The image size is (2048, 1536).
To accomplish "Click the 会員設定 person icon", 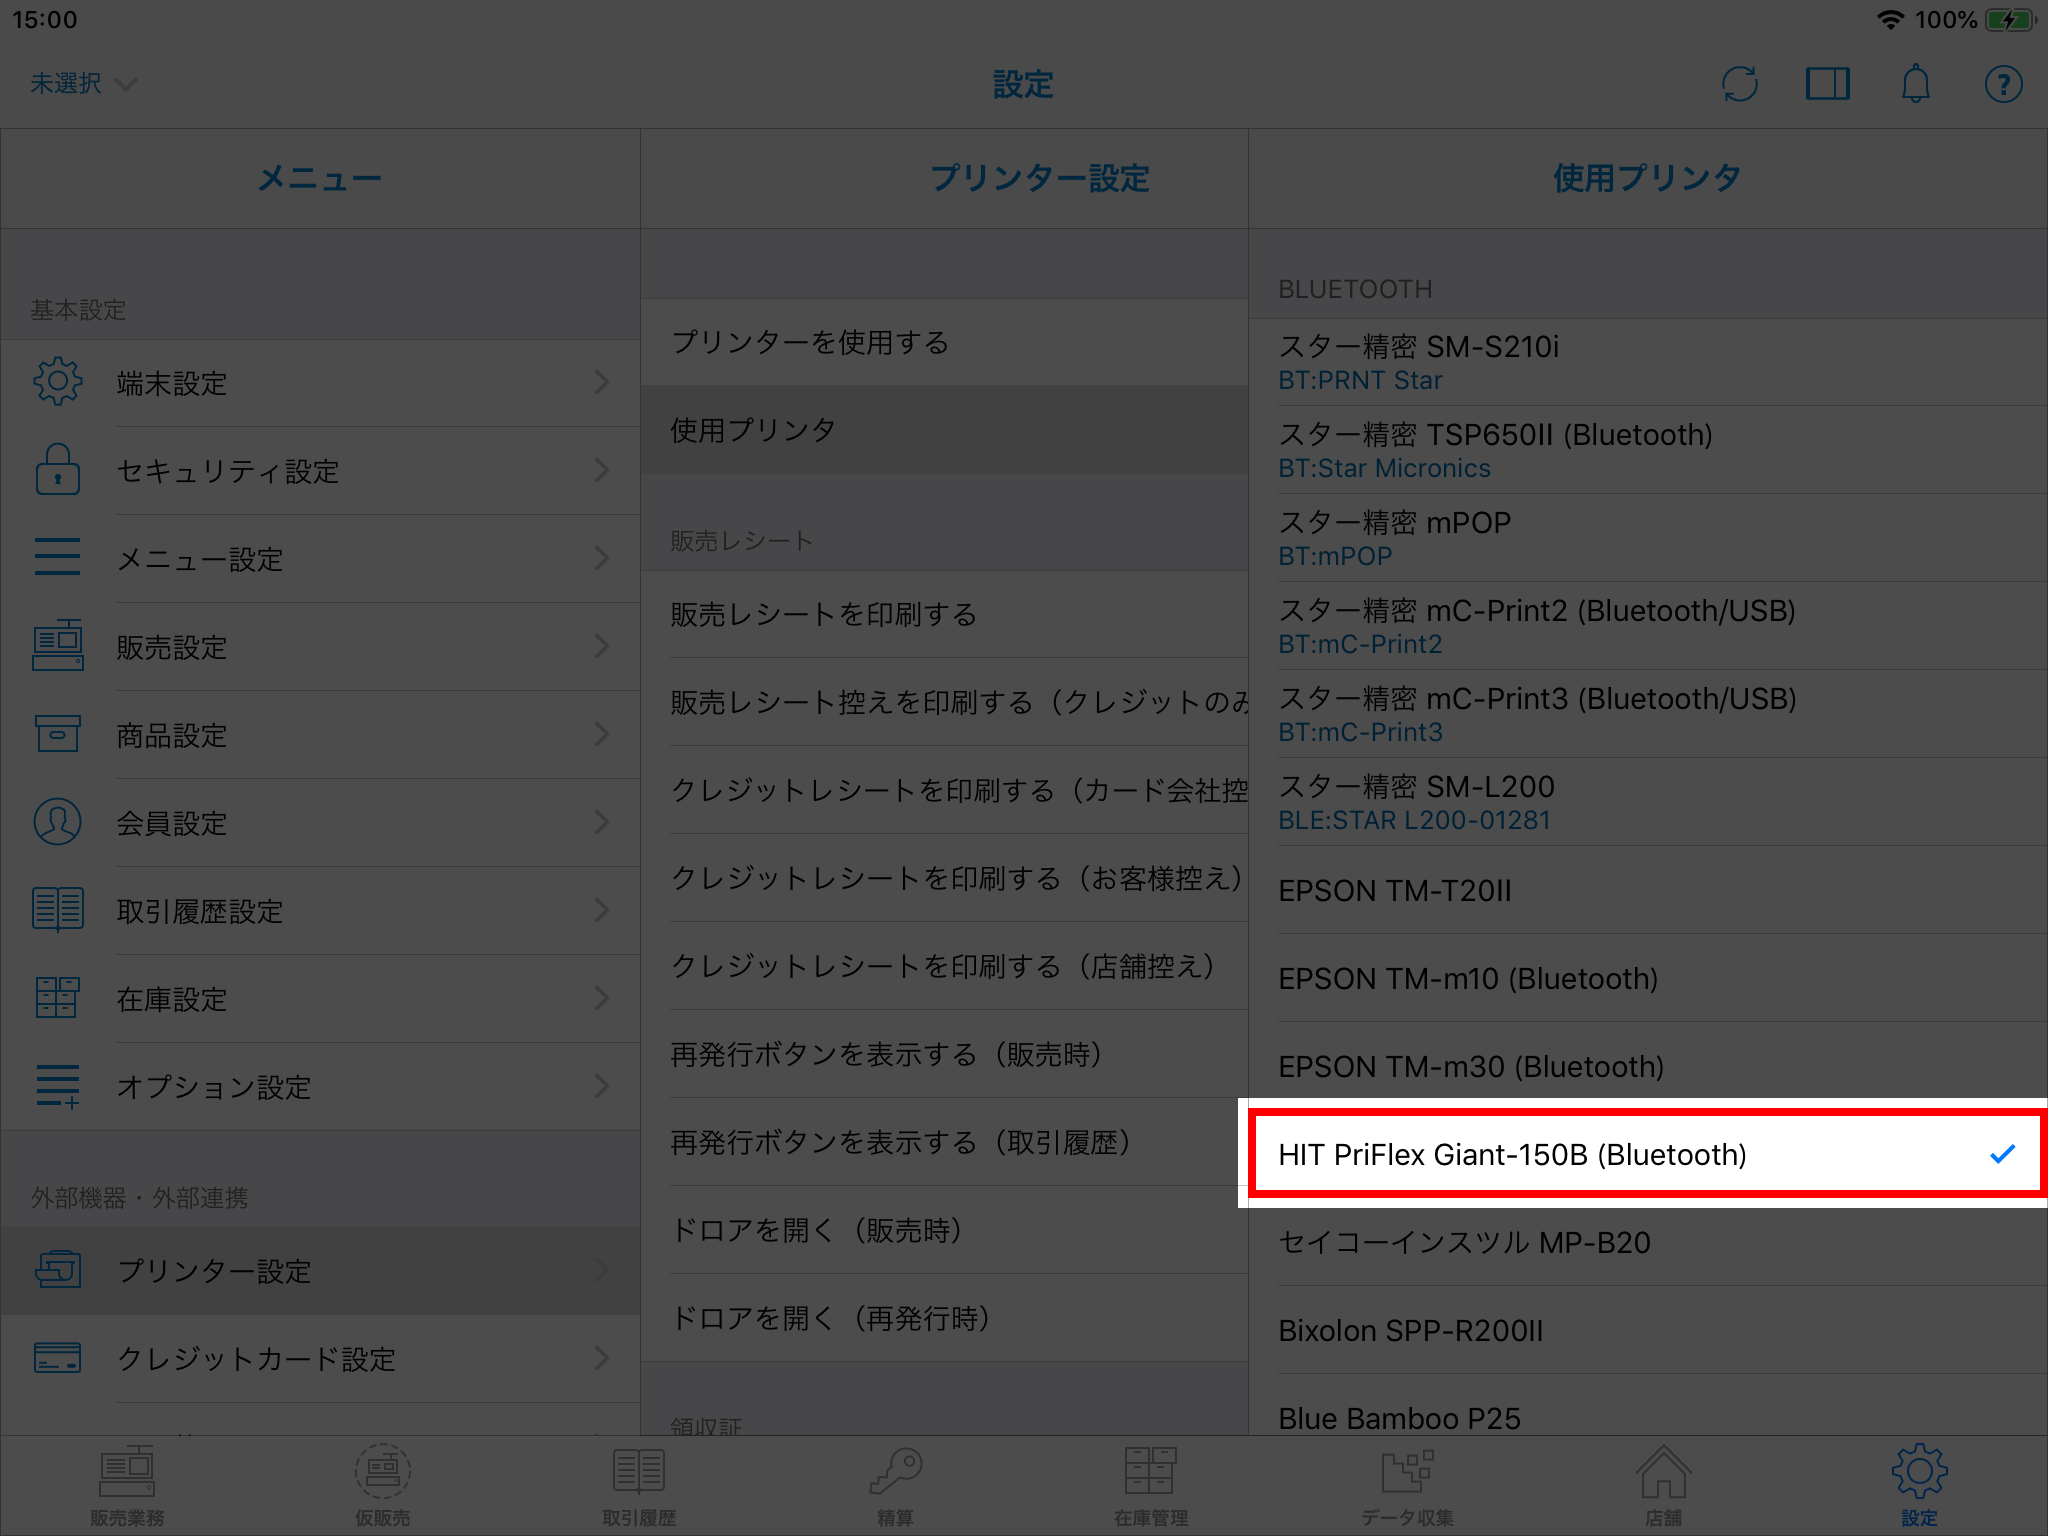I will [x=58, y=822].
